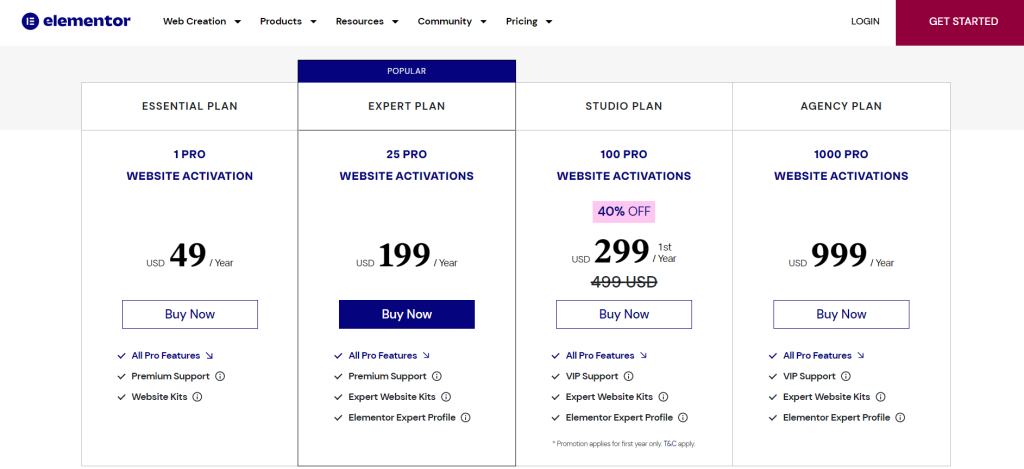The image size is (1024, 469).
Task: Click the 999 / Year price
Action: click(841, 256)
